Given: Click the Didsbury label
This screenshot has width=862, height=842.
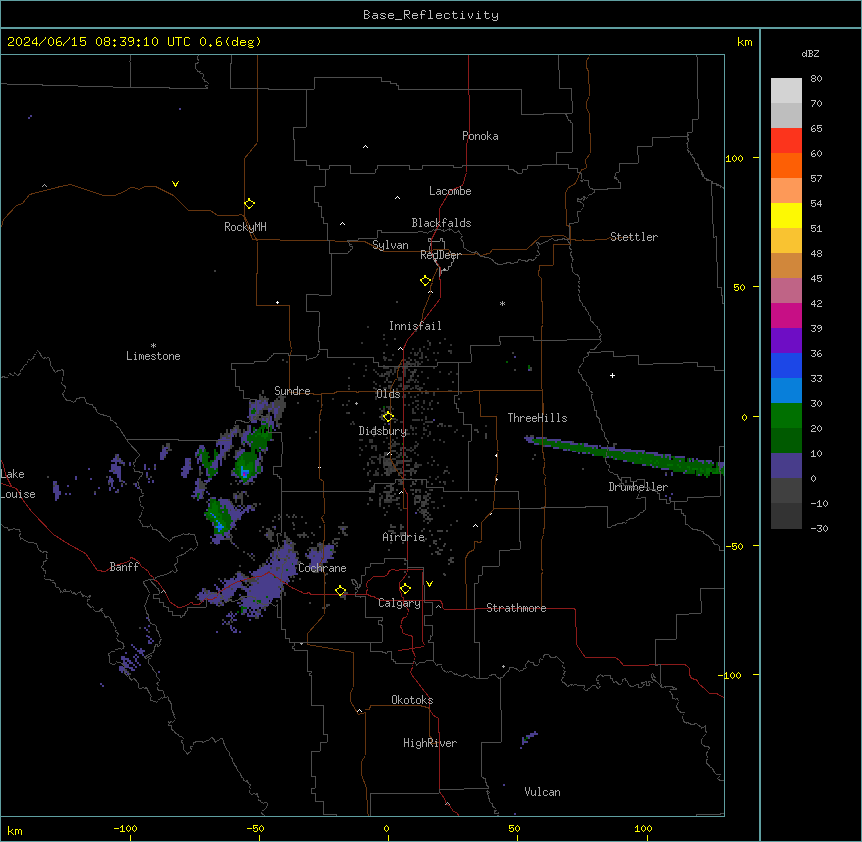Looking at the screenshot, I should 383,431.
